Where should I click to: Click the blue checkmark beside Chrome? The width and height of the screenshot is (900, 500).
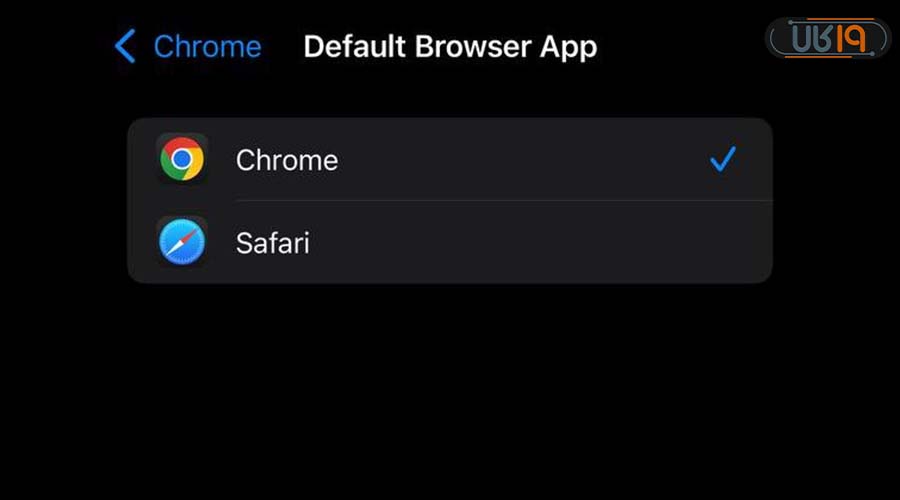coord(722,159)
